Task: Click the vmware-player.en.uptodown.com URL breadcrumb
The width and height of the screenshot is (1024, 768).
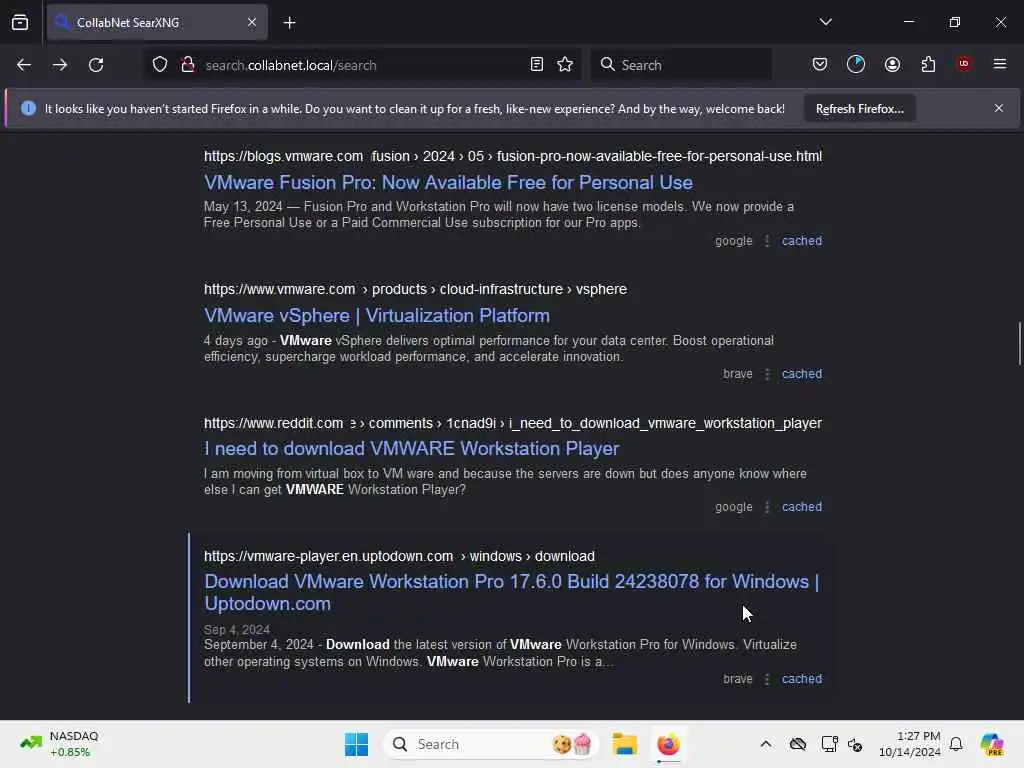Action: pyautogui.click(x=399, y=556)
